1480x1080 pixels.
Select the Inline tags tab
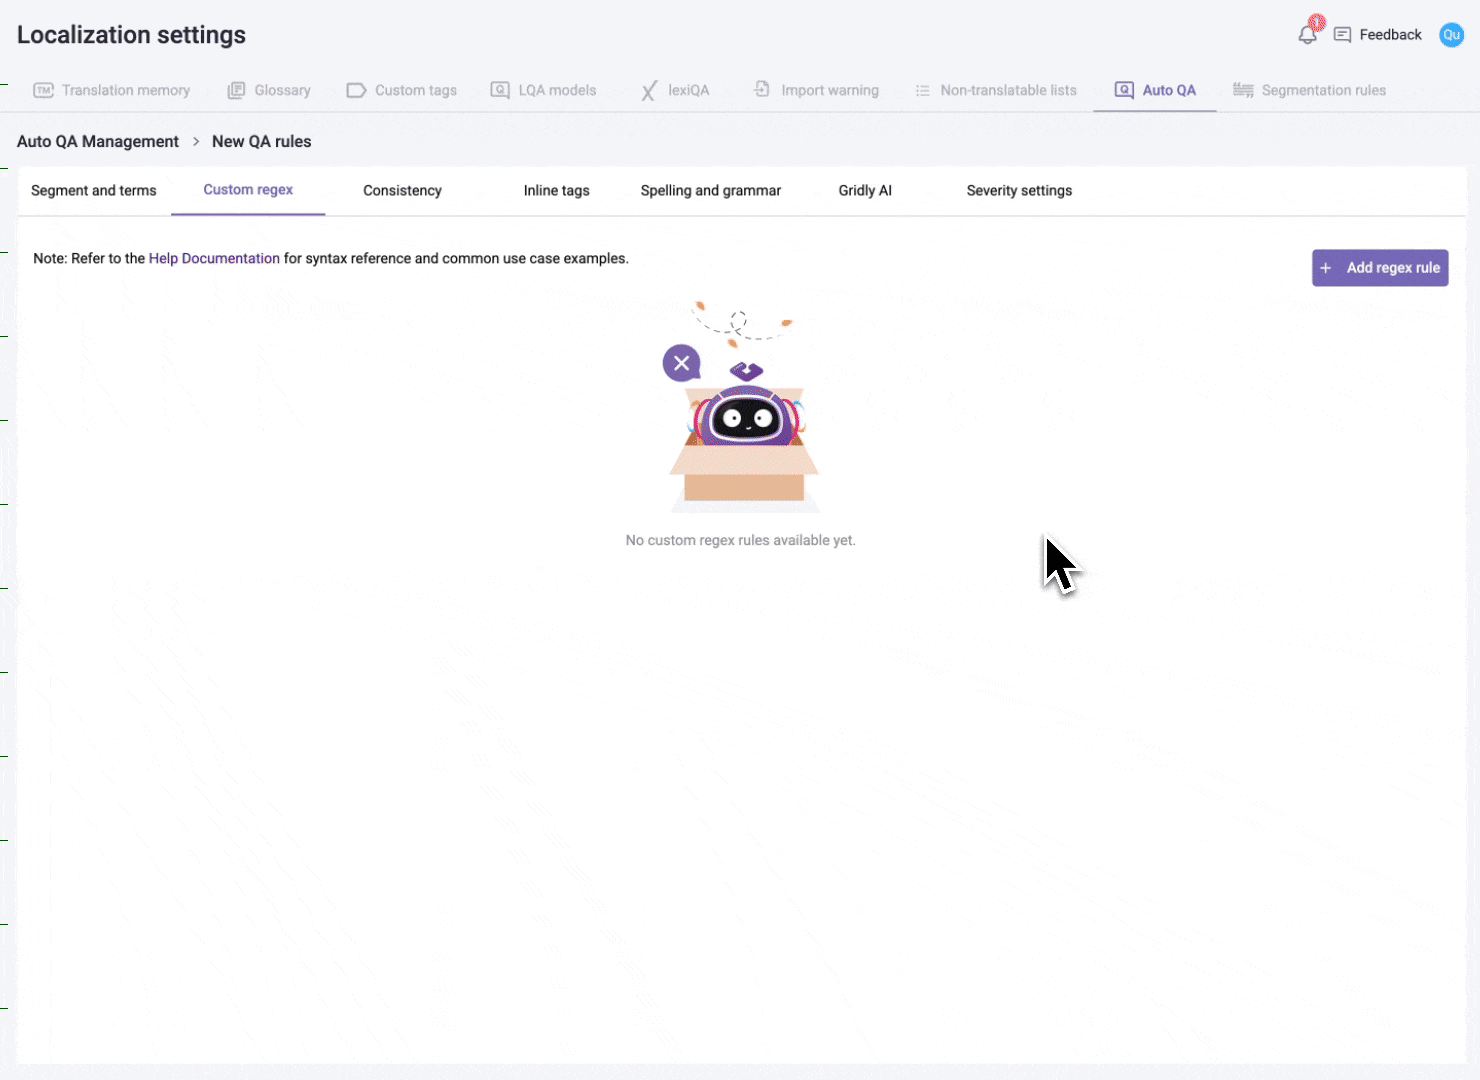(556, 191)
